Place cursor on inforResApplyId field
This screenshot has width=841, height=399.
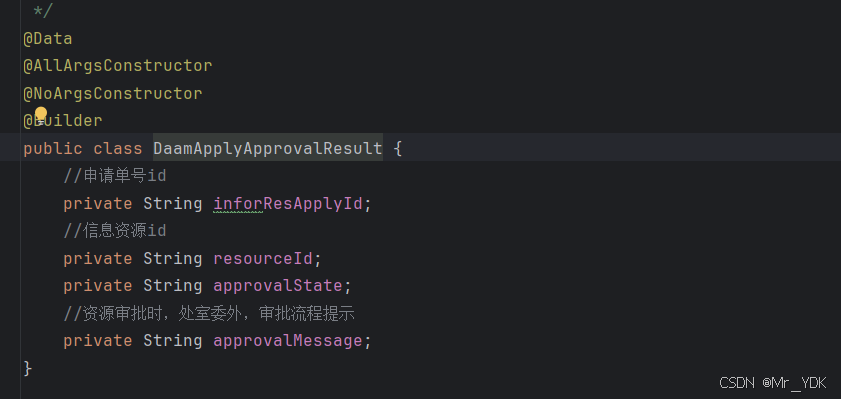[288, 204]
